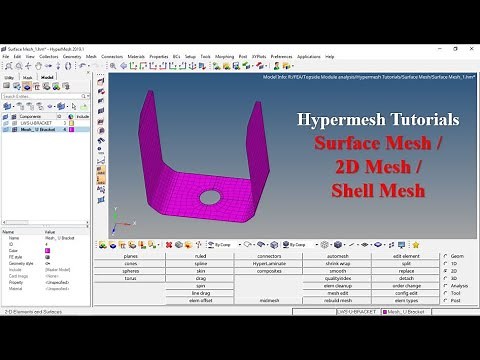Open the automesh panel

tap(337, 256)
